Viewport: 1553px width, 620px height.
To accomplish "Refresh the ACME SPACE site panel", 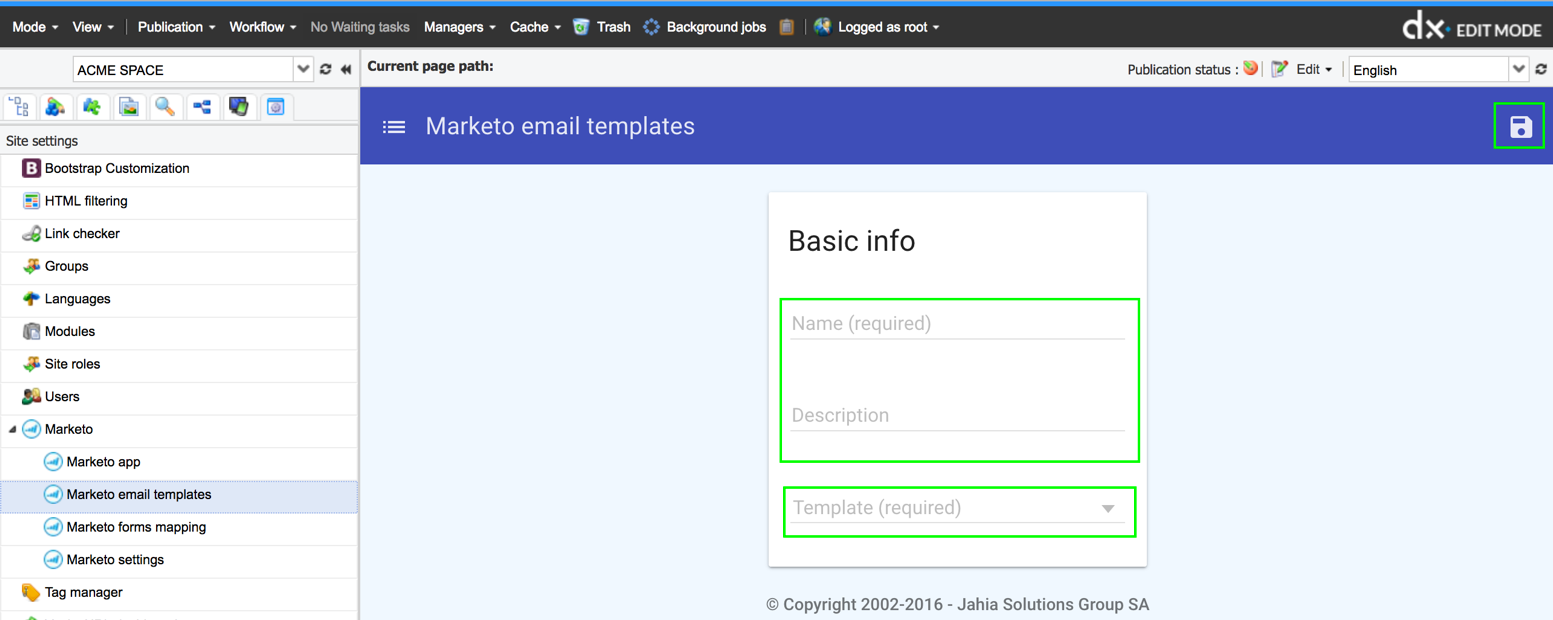I will (x=325, y=70).
